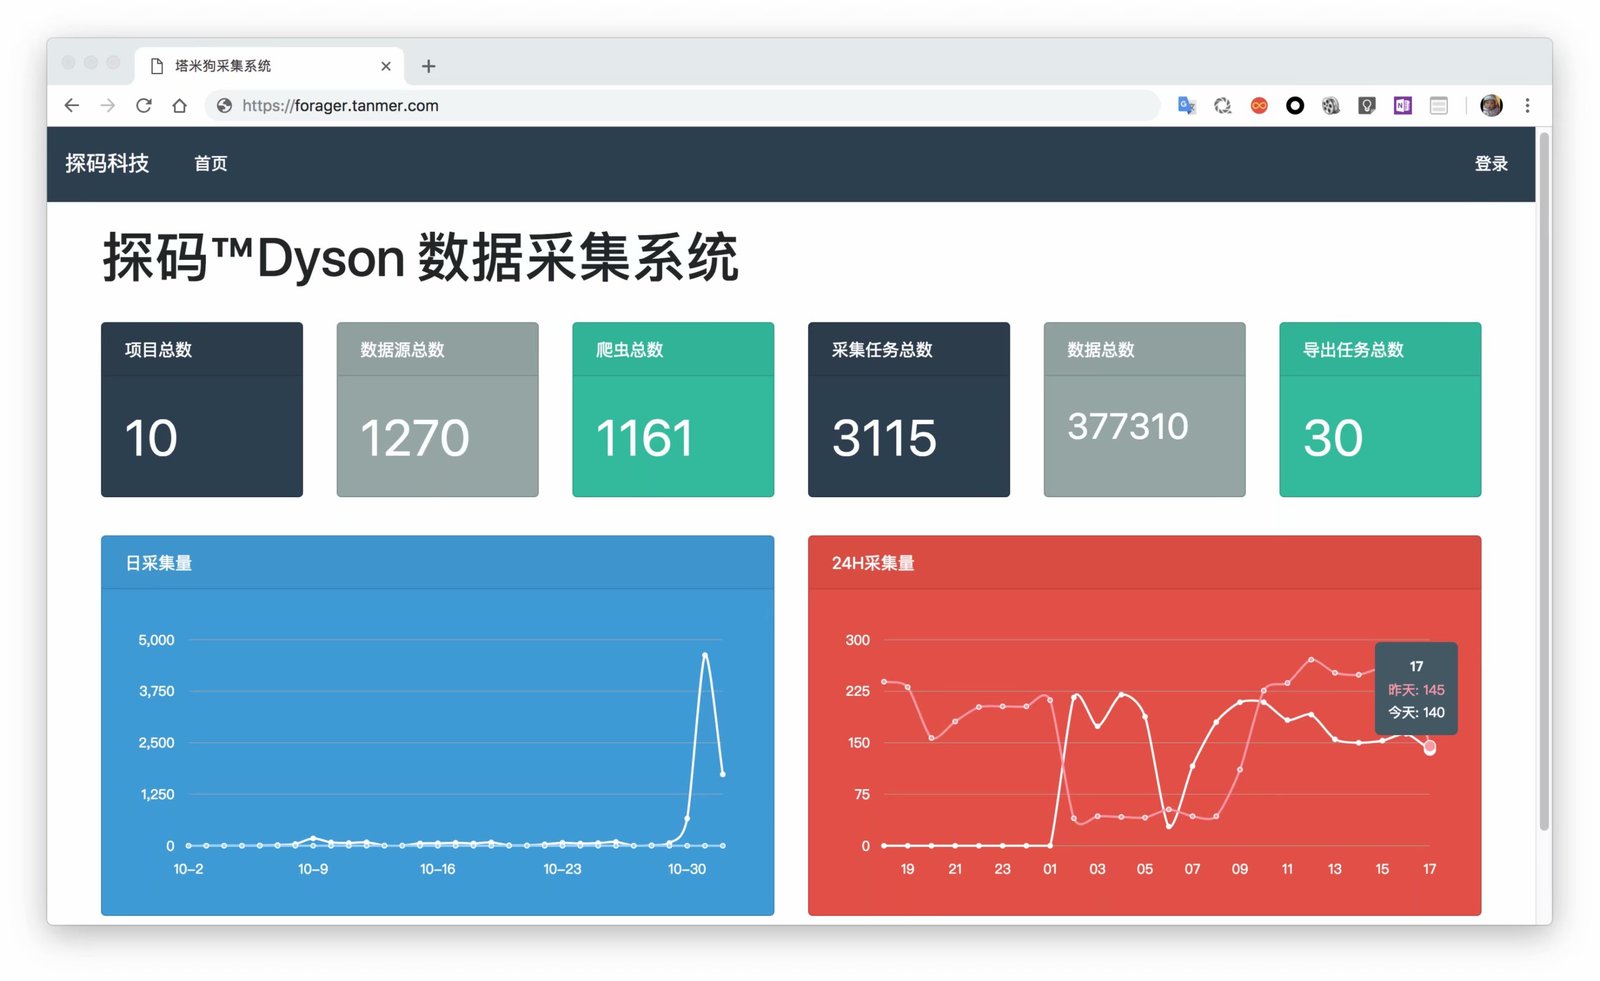Click the red infinity extension icon
This screenshot has width=1600, height=981.
[x=1258, y=105]
